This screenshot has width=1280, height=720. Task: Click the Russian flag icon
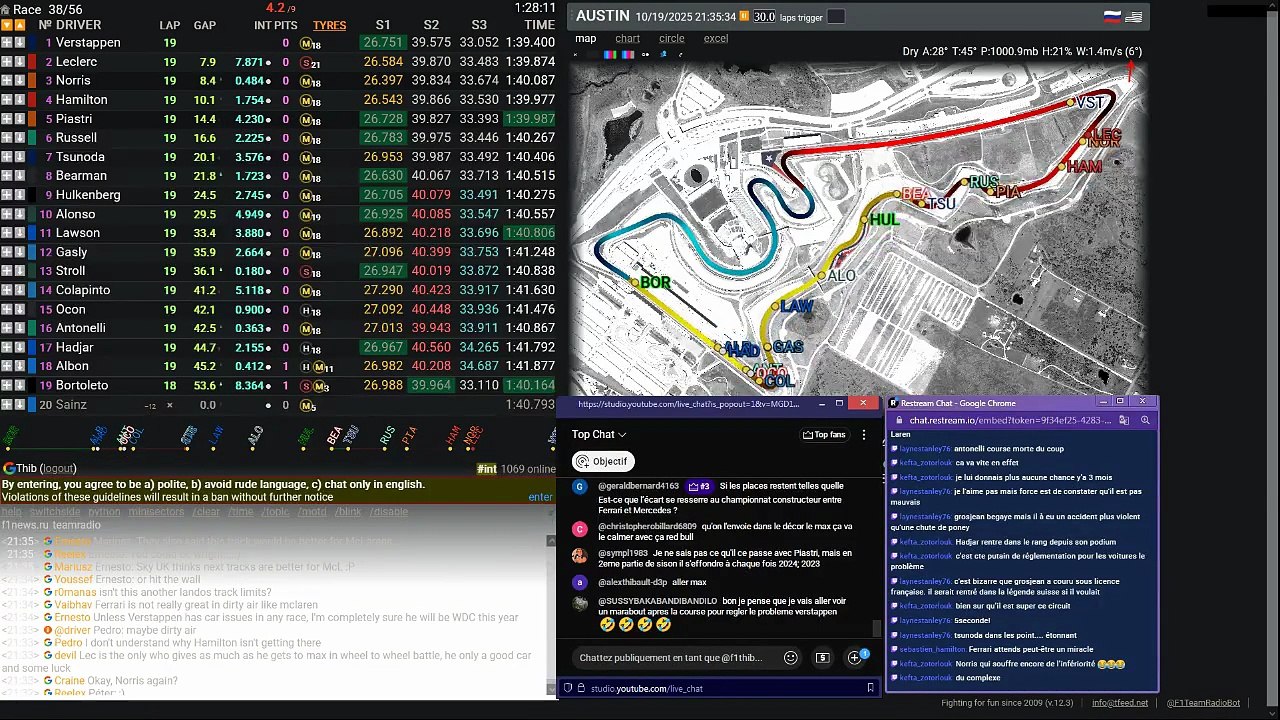coord(1111,17)
